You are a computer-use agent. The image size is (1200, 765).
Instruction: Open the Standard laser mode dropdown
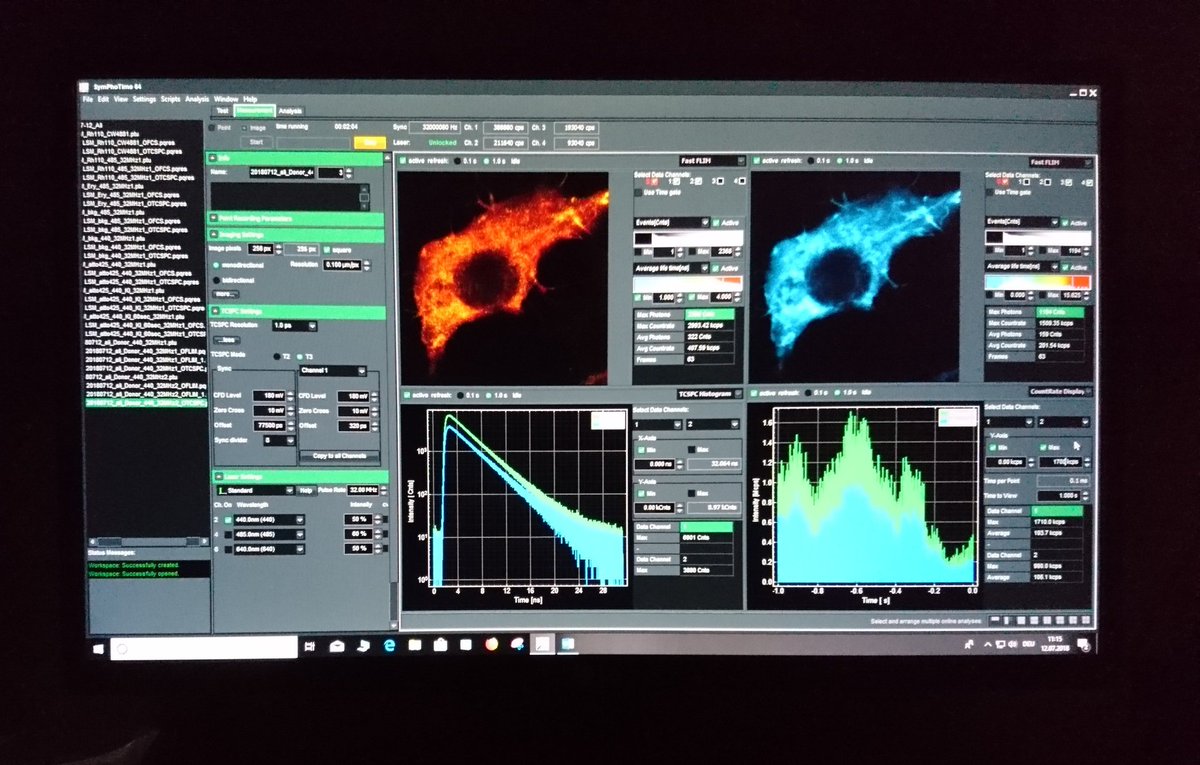click(x=254, y=490)
